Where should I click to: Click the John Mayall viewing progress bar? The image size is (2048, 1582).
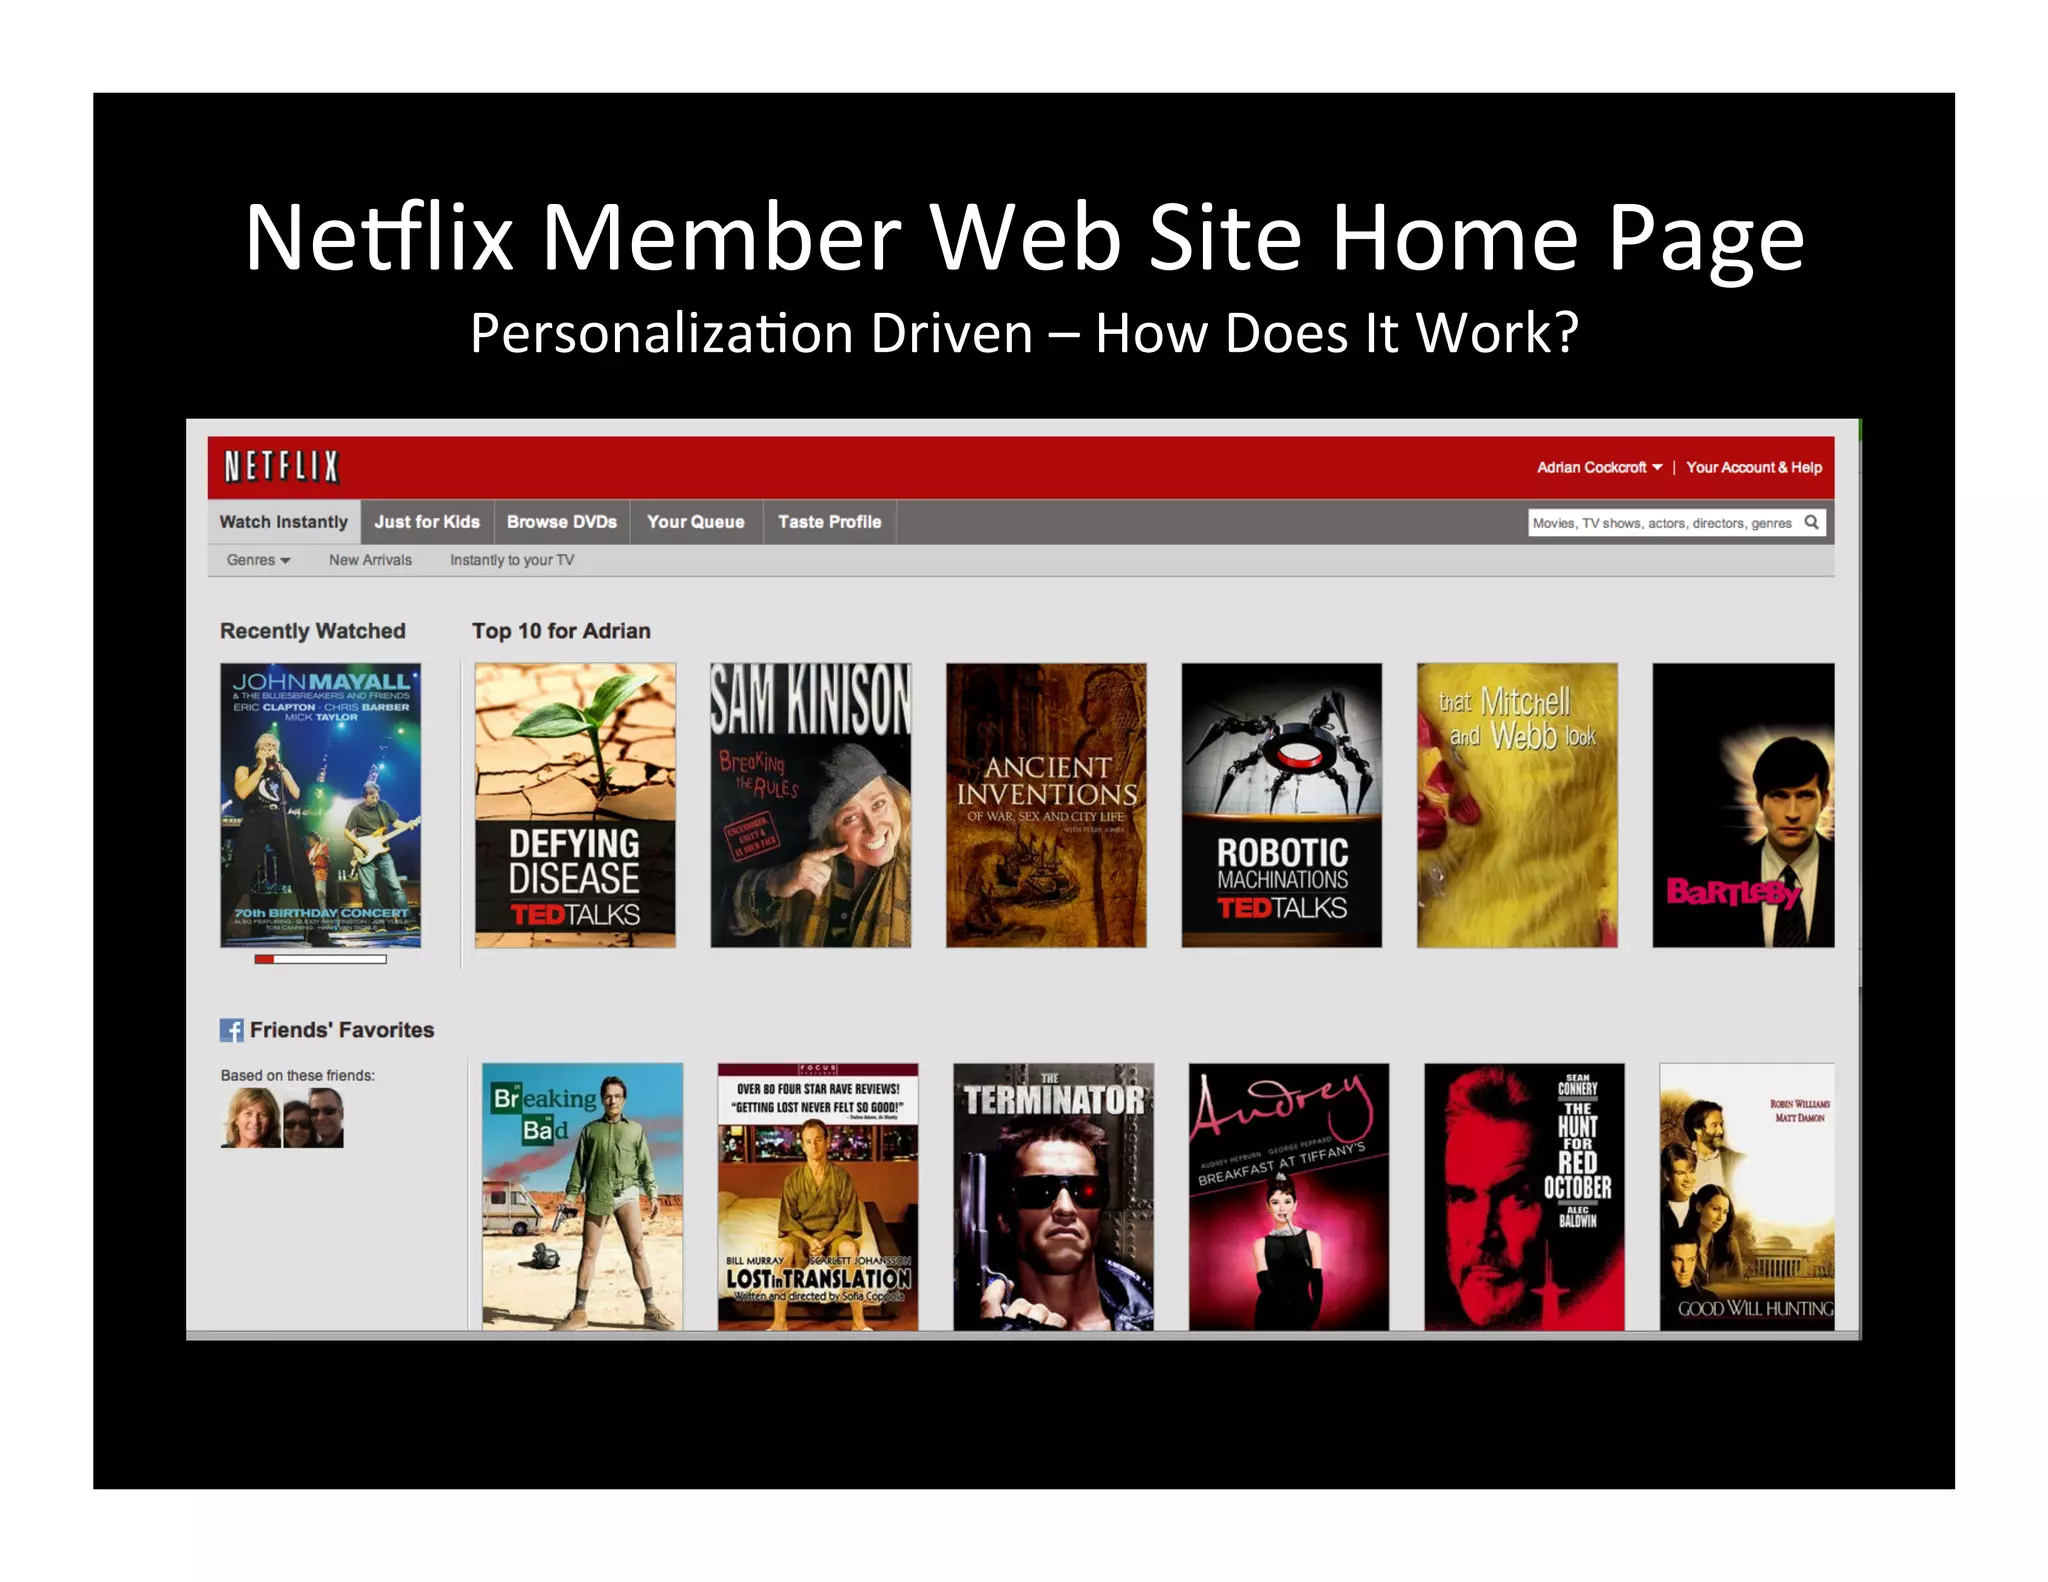point(320,959)
